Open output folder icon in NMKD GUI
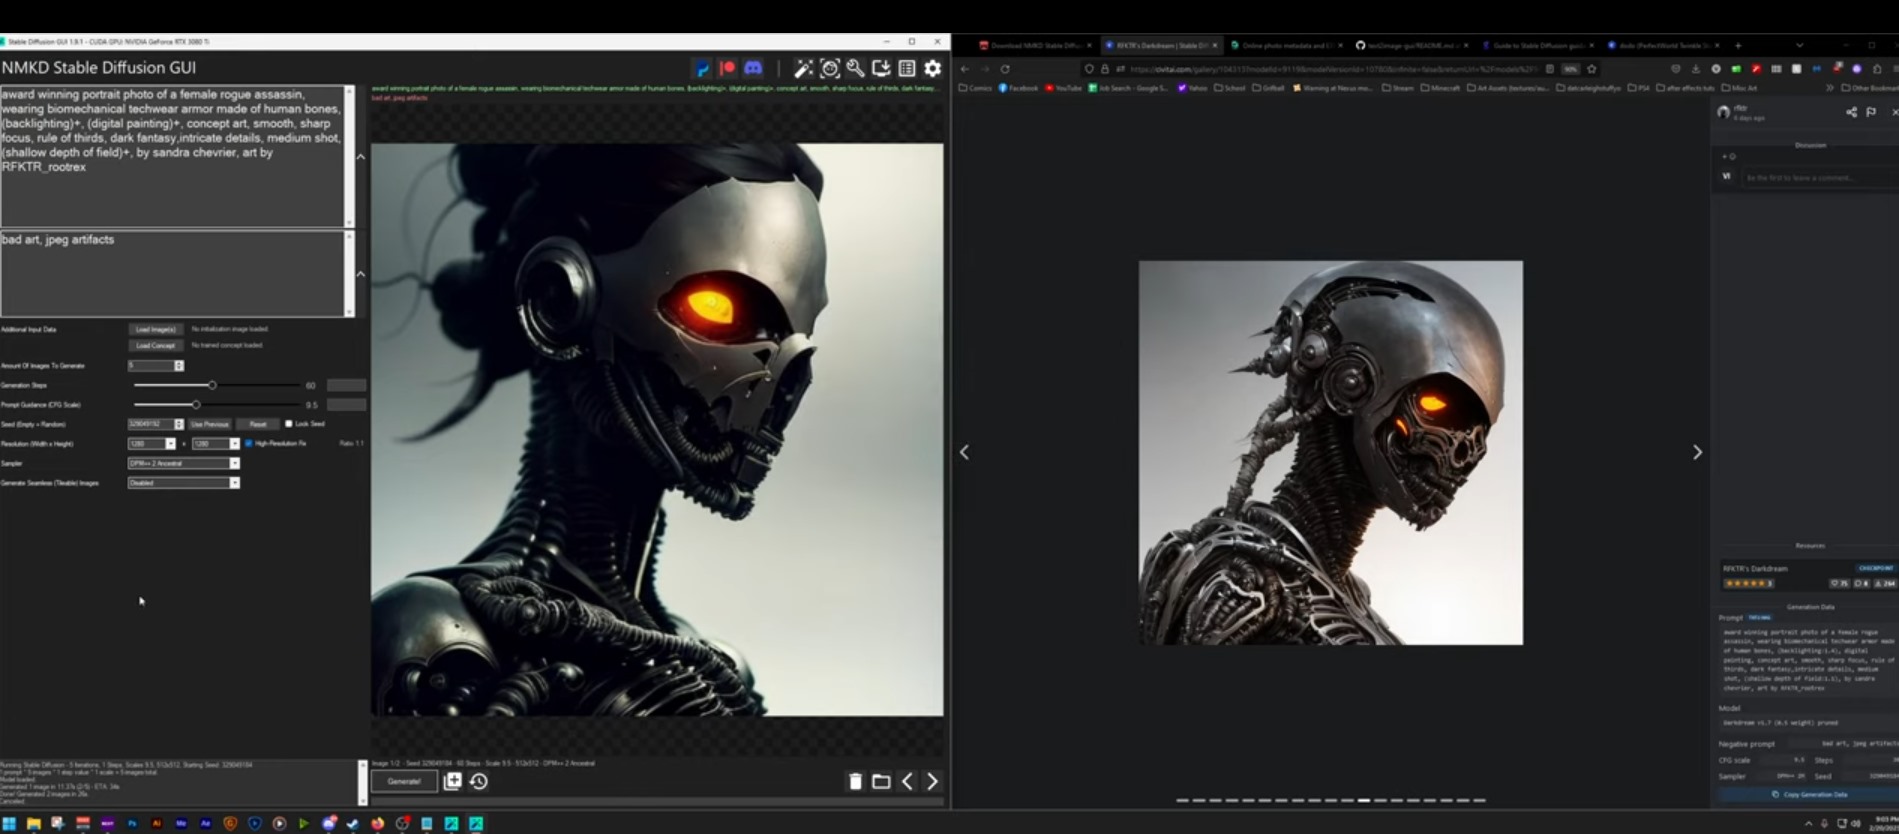 click(x=881, y=781)
